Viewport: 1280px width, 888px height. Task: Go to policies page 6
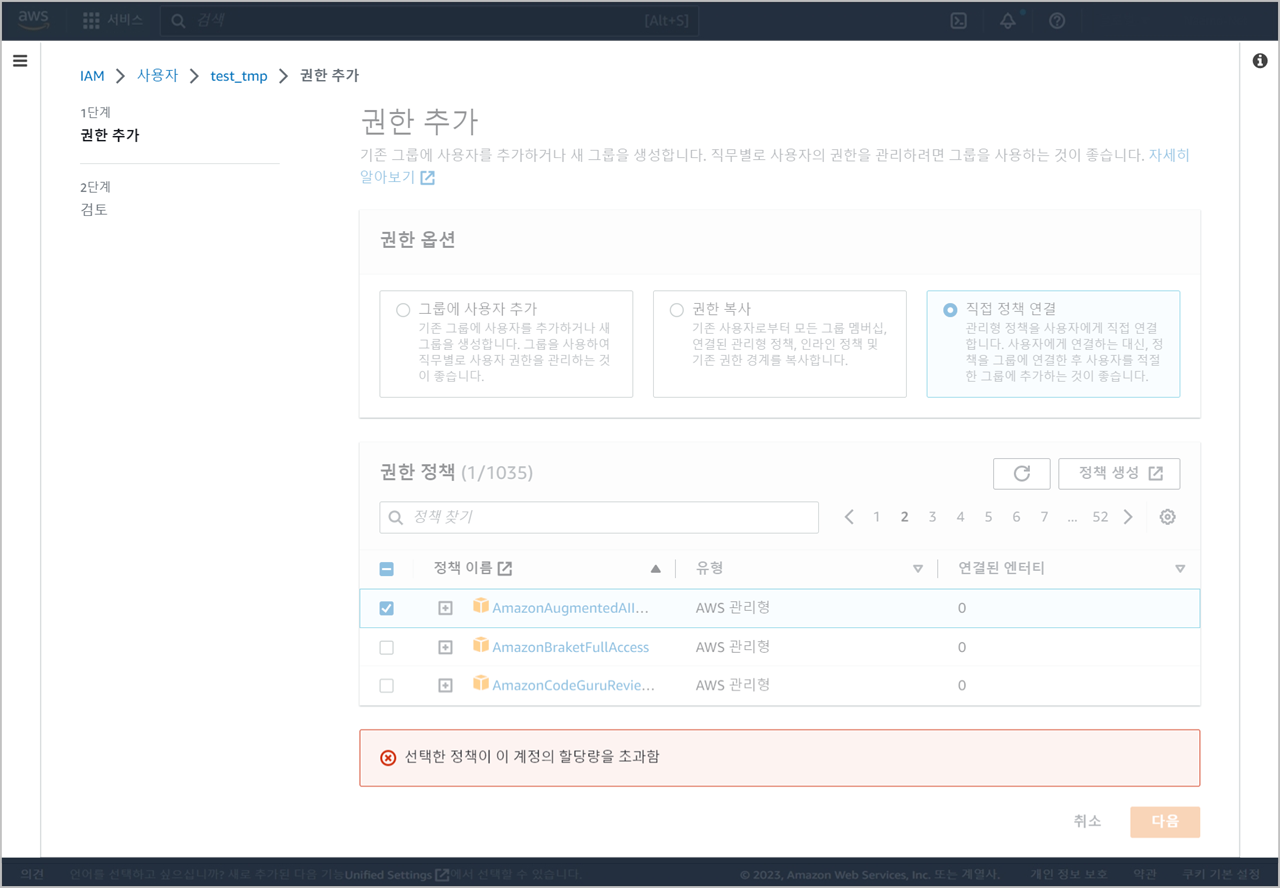pyautogui.click(x=1016, y=517)
